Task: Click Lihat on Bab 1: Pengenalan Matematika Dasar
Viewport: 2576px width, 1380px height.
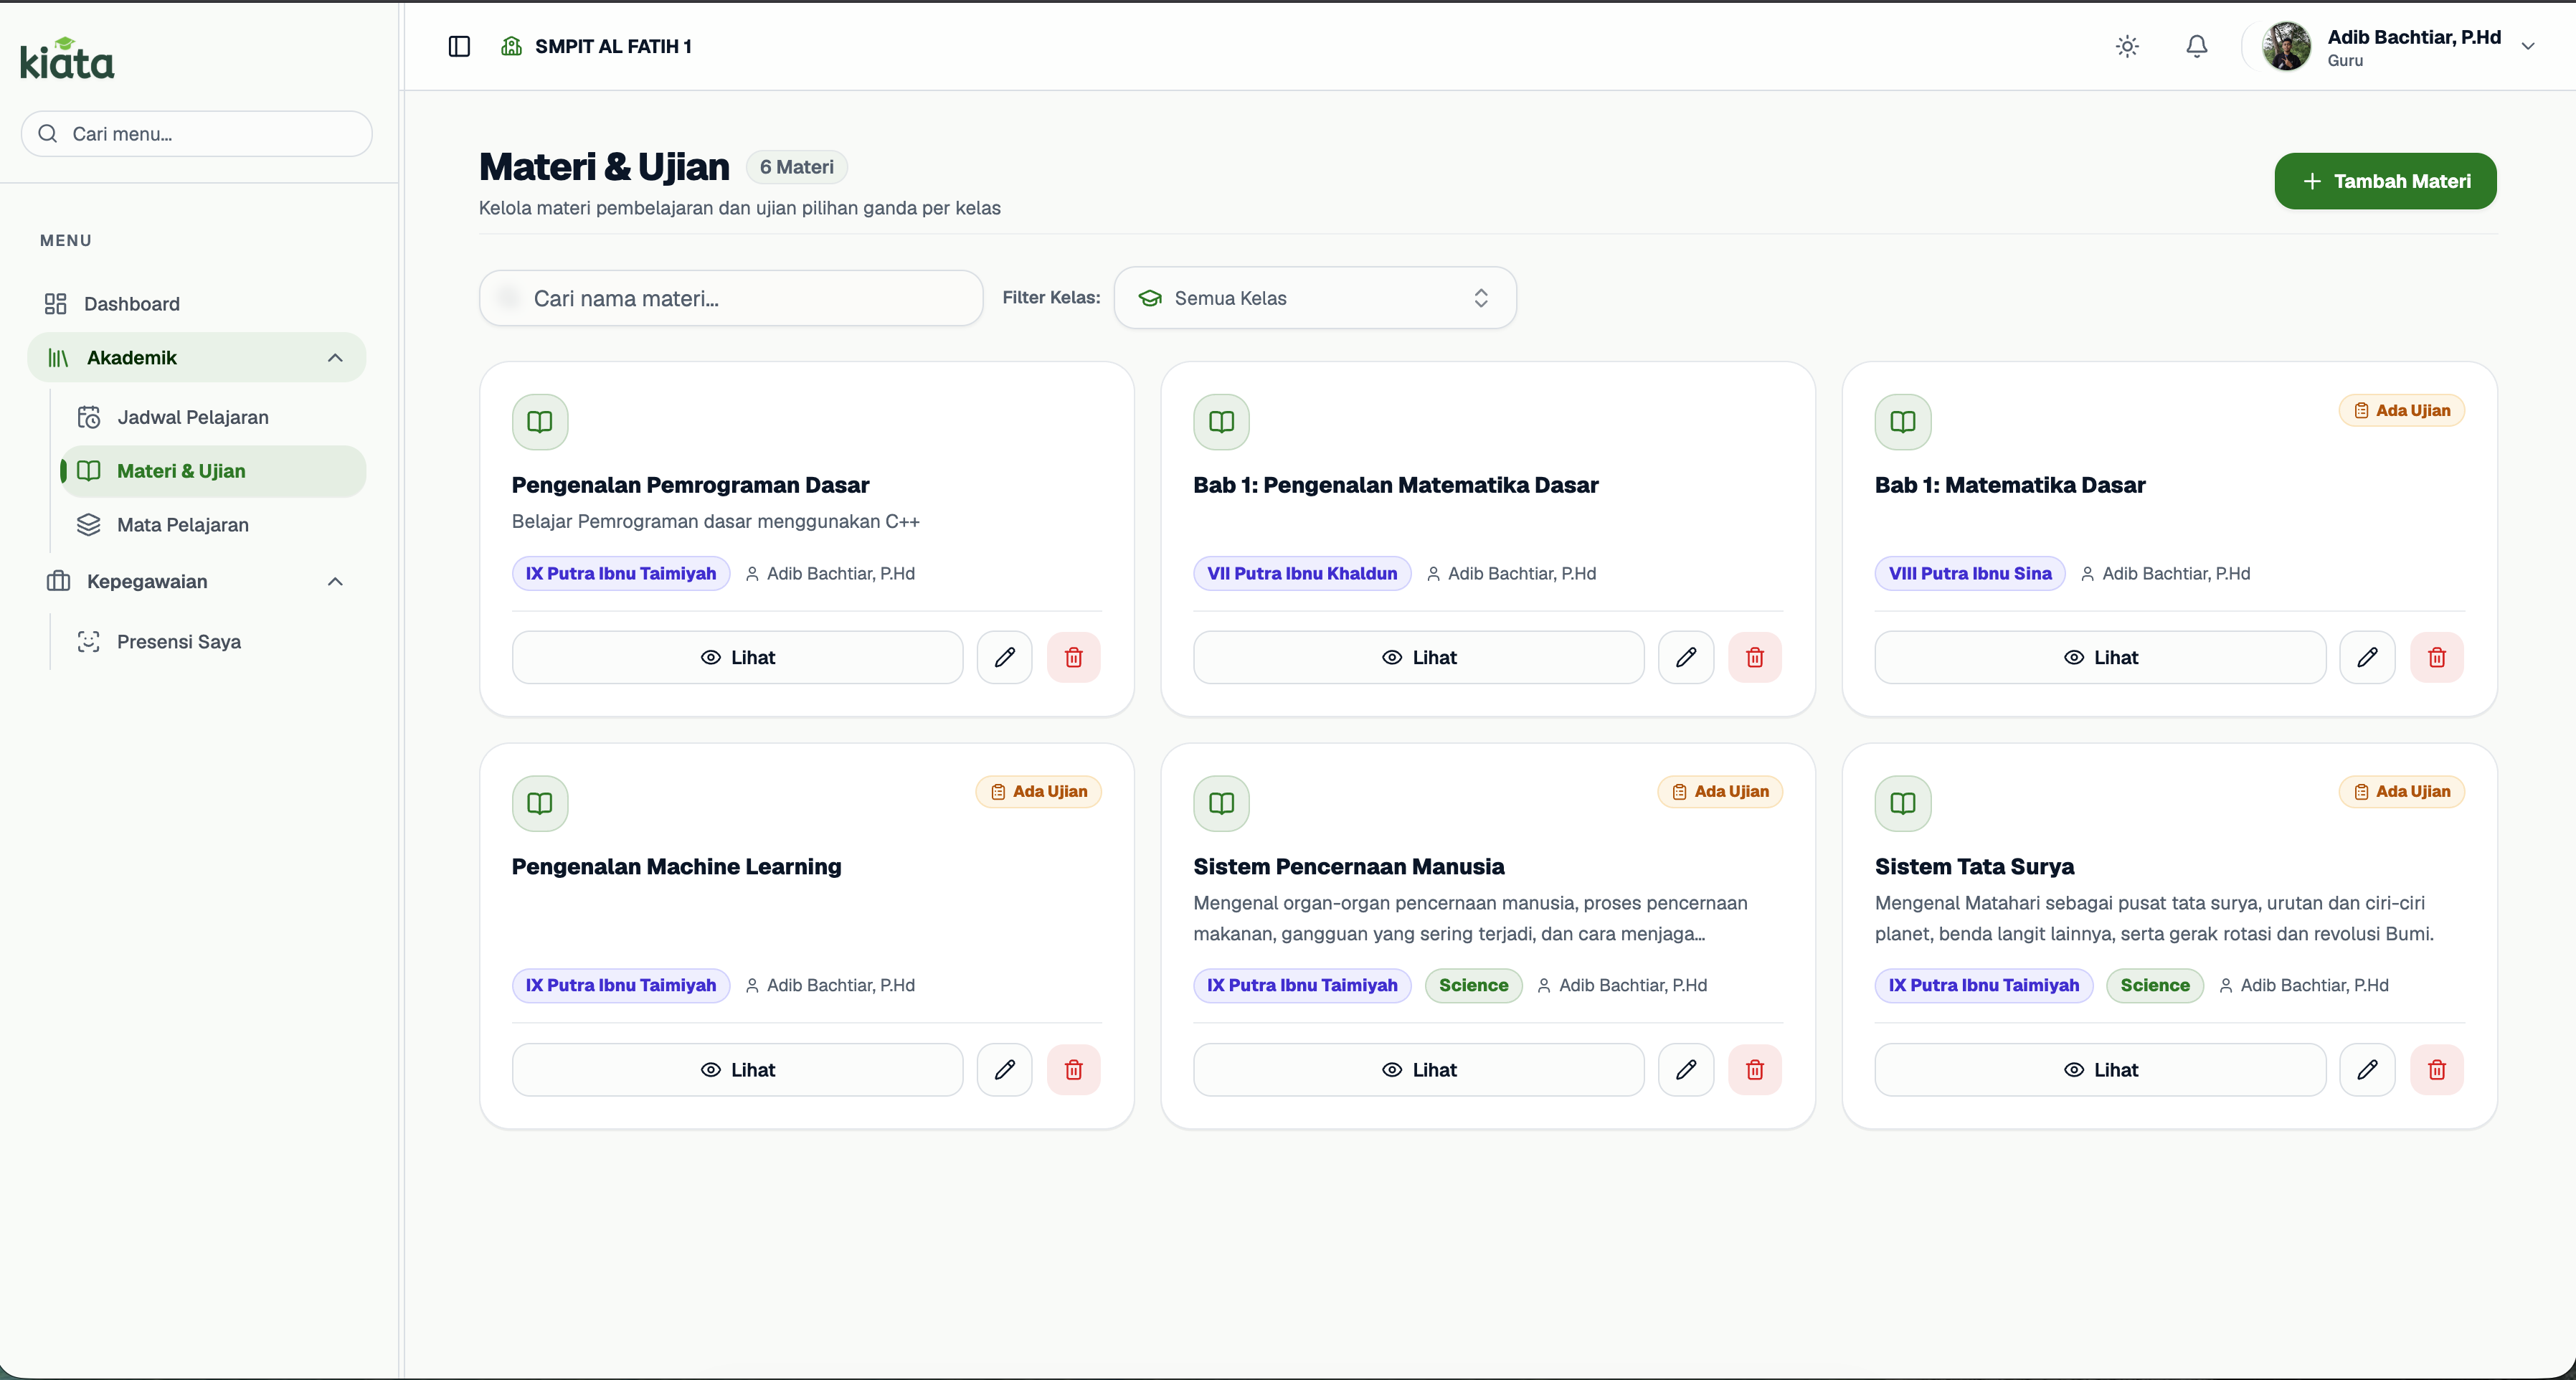Action: (x=1419, y=657)
